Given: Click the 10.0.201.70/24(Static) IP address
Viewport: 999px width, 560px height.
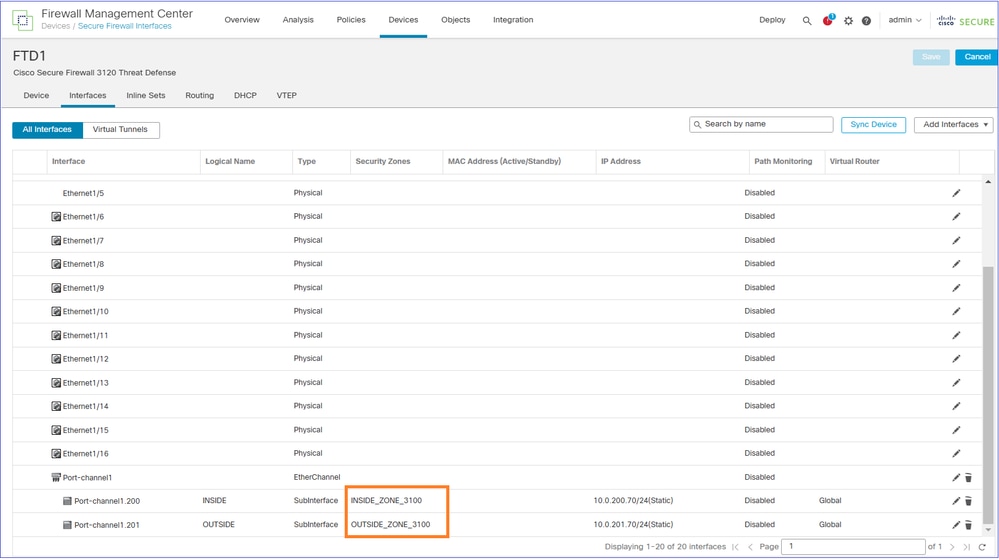Looking at the screenshot, I should [633, 525].
